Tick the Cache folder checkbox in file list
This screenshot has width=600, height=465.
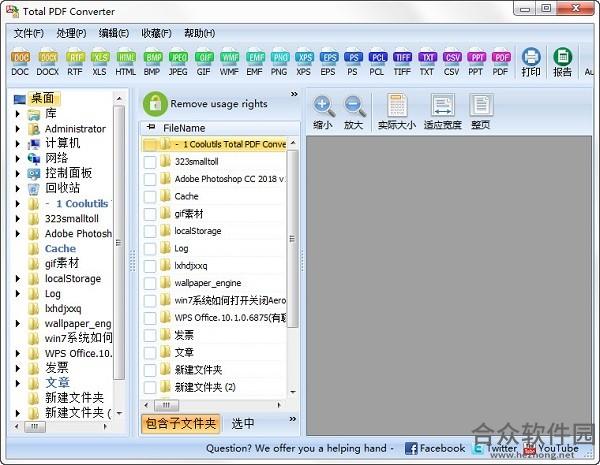150,197
